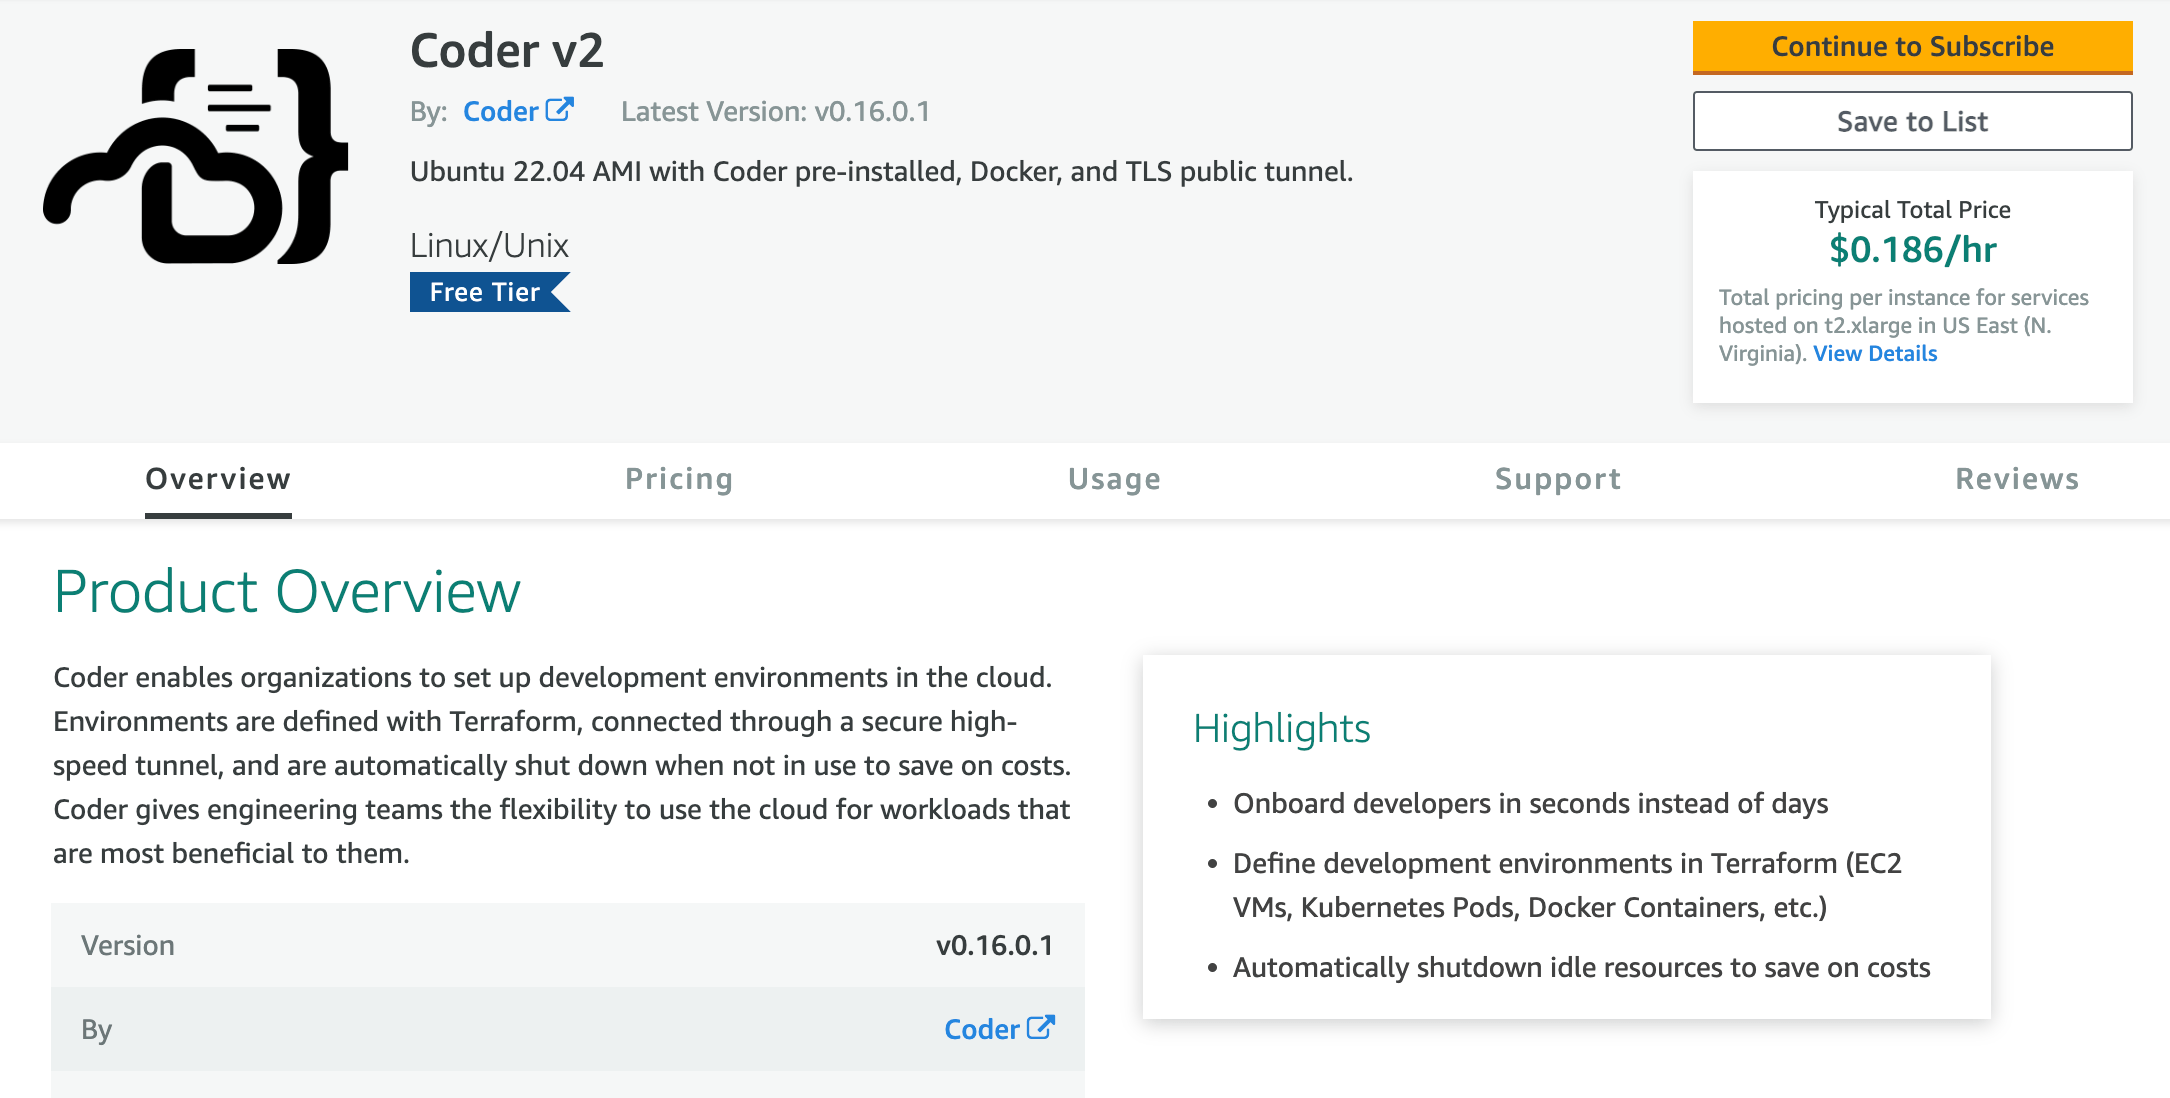Click the Coder v2 title
The image size is (2170, 1098).
[x=507, y=50]
